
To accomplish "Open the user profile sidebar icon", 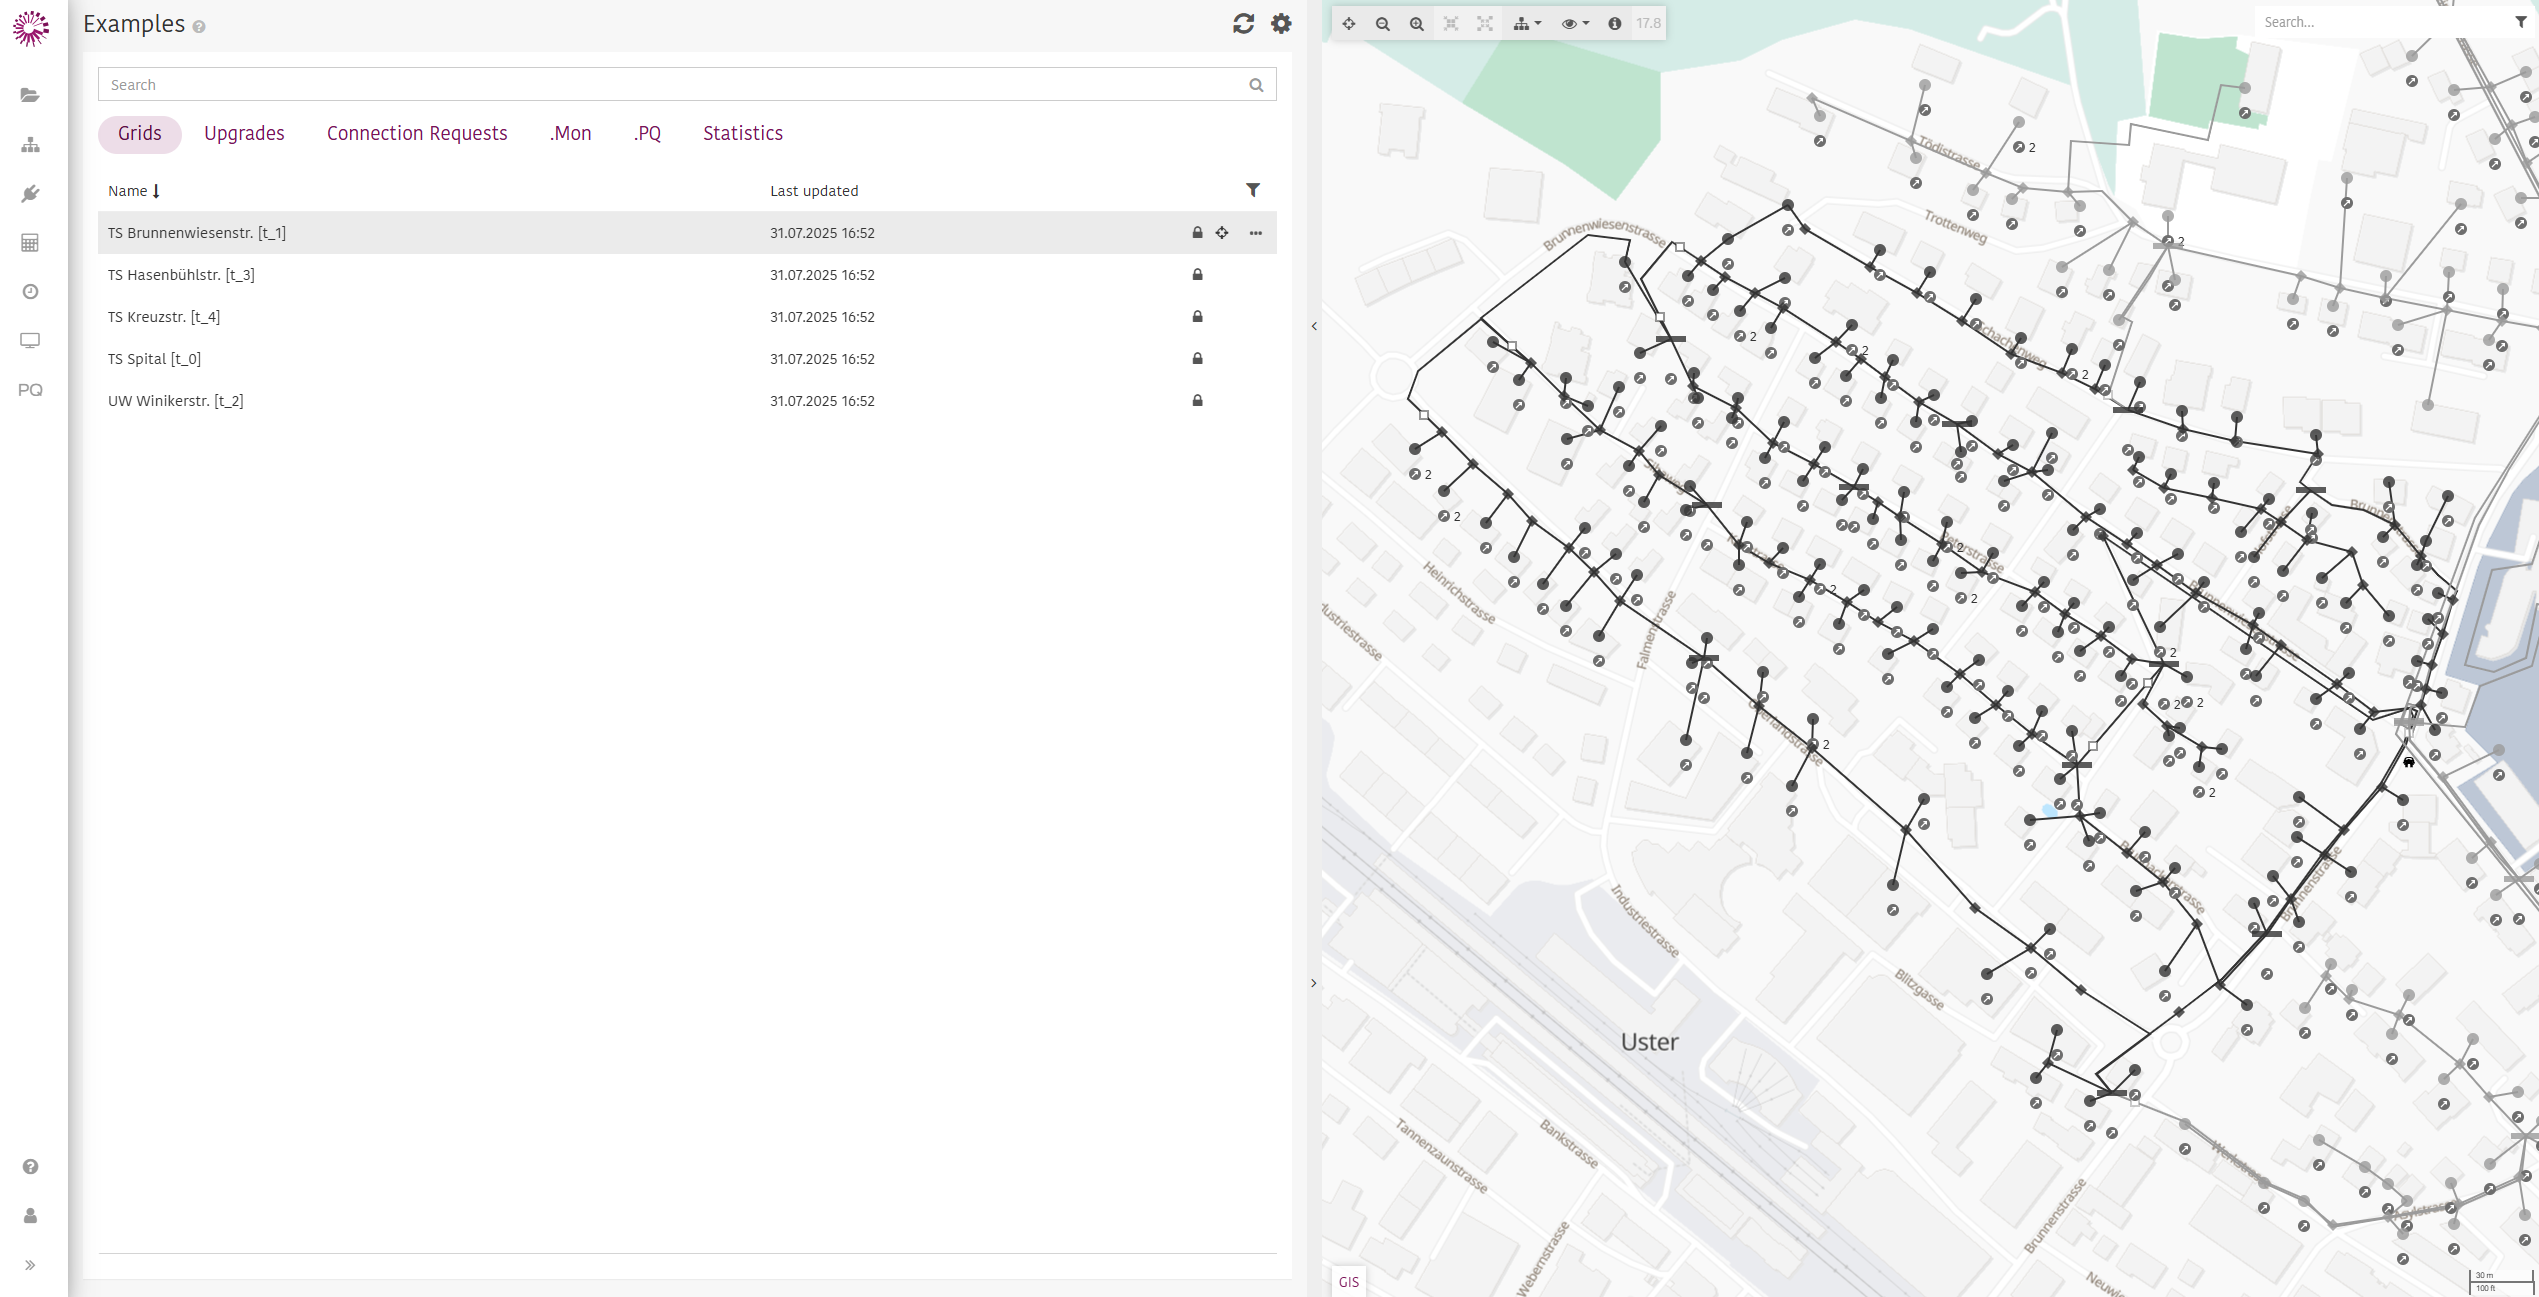I will (30, 1216).
